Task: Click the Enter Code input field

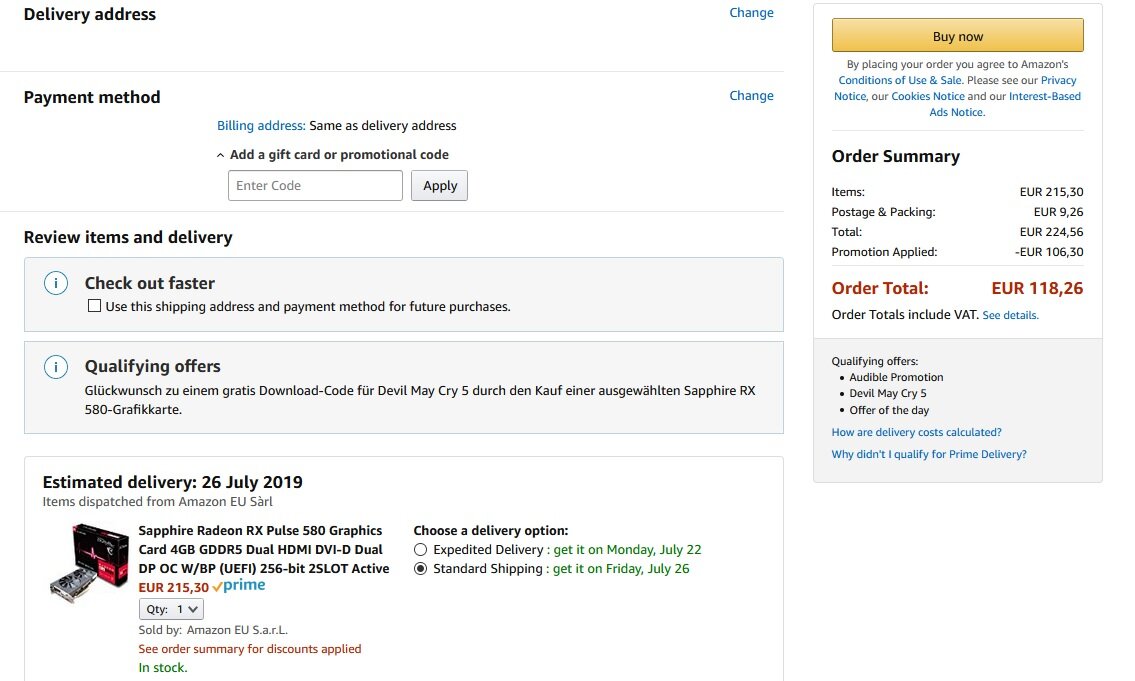Action: [315, 186]
